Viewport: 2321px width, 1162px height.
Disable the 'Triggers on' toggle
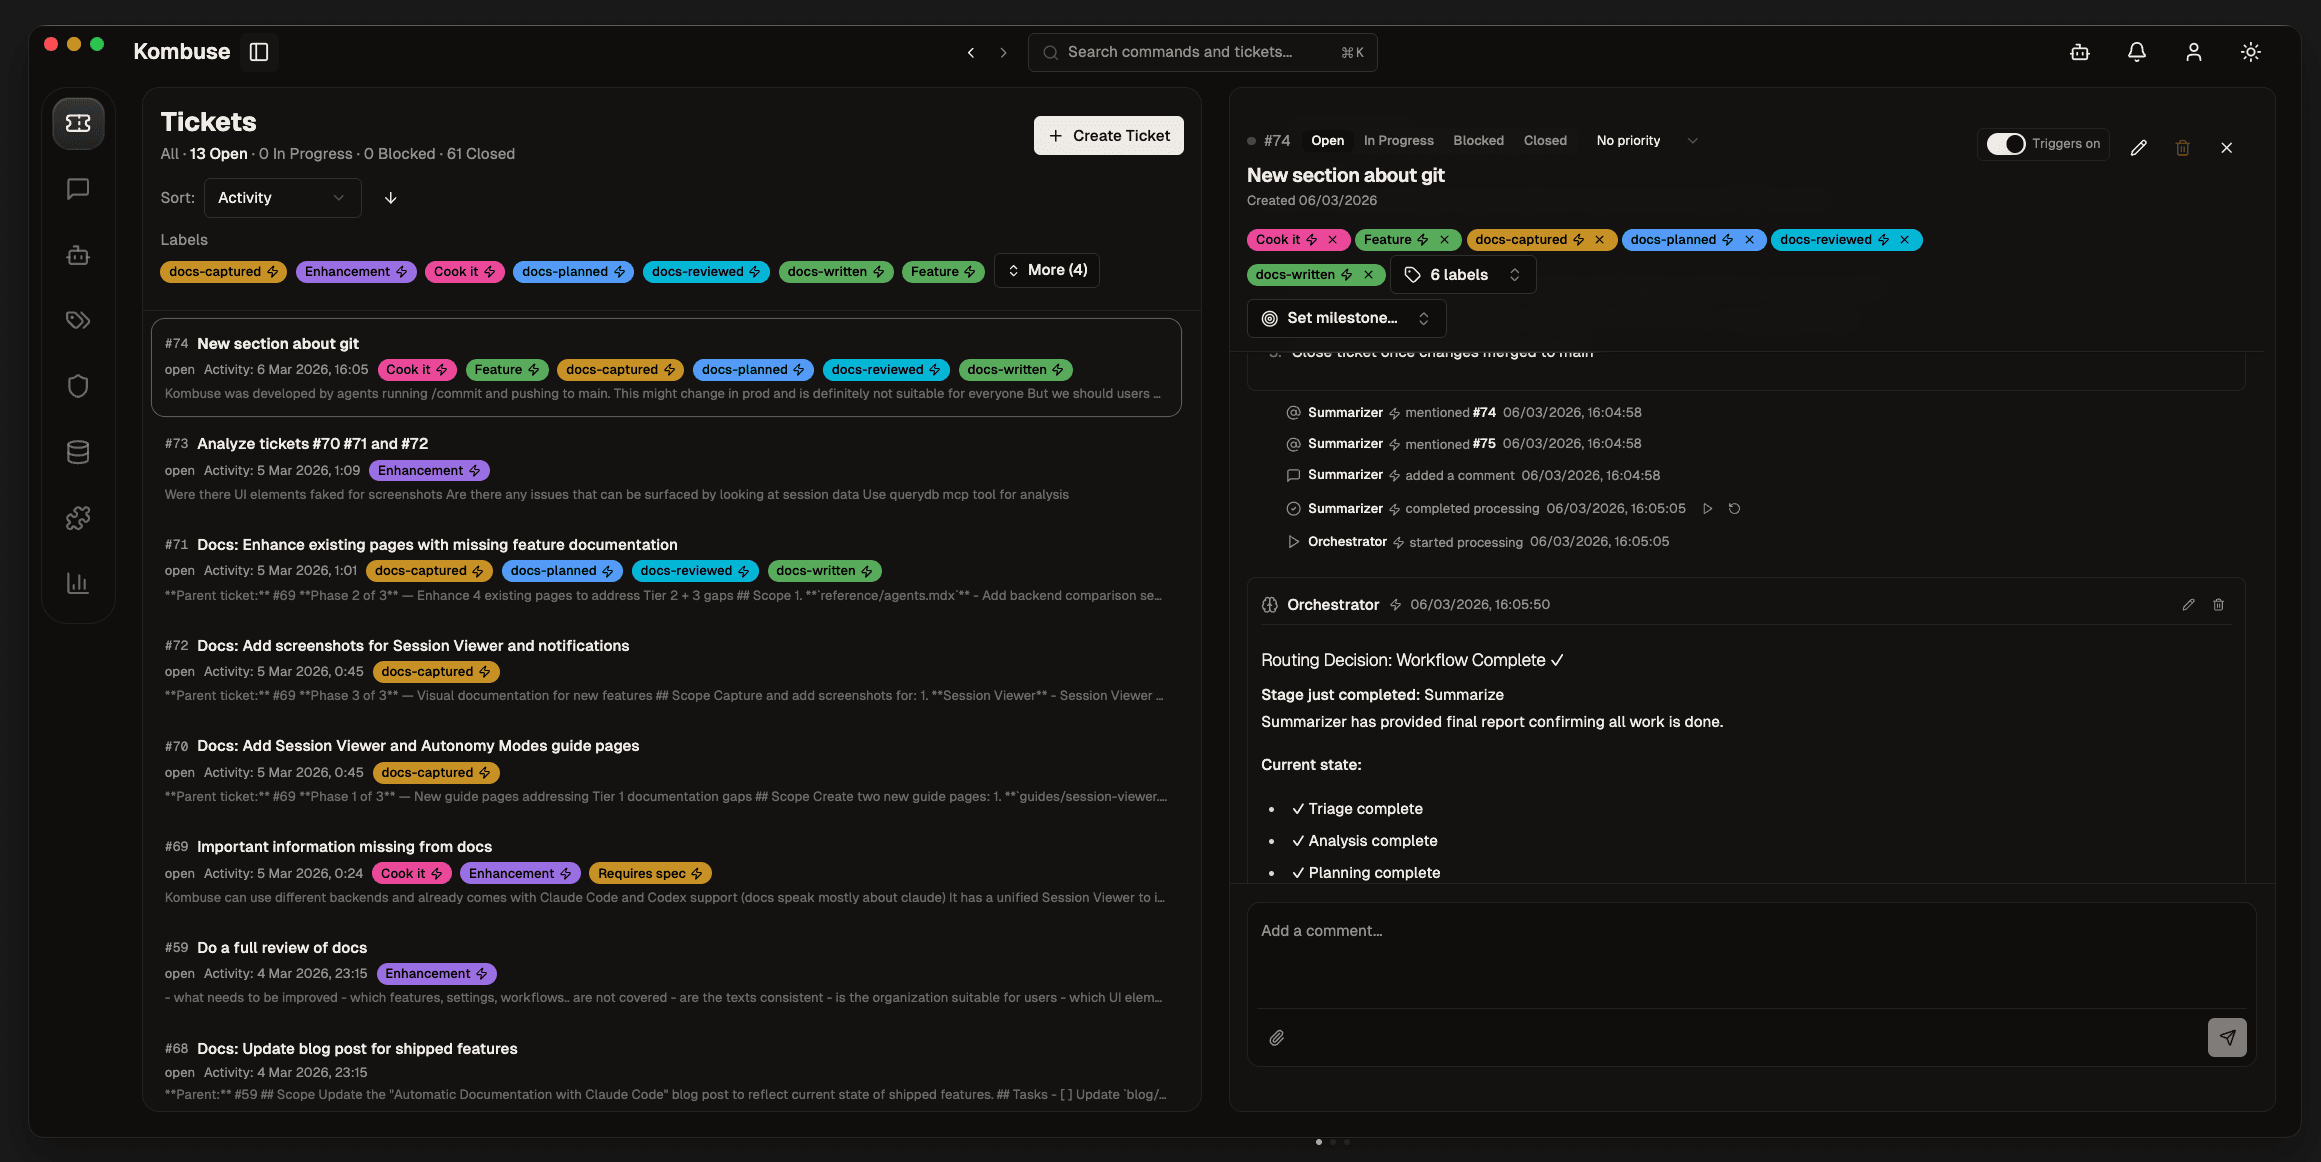click(2006, 144)
